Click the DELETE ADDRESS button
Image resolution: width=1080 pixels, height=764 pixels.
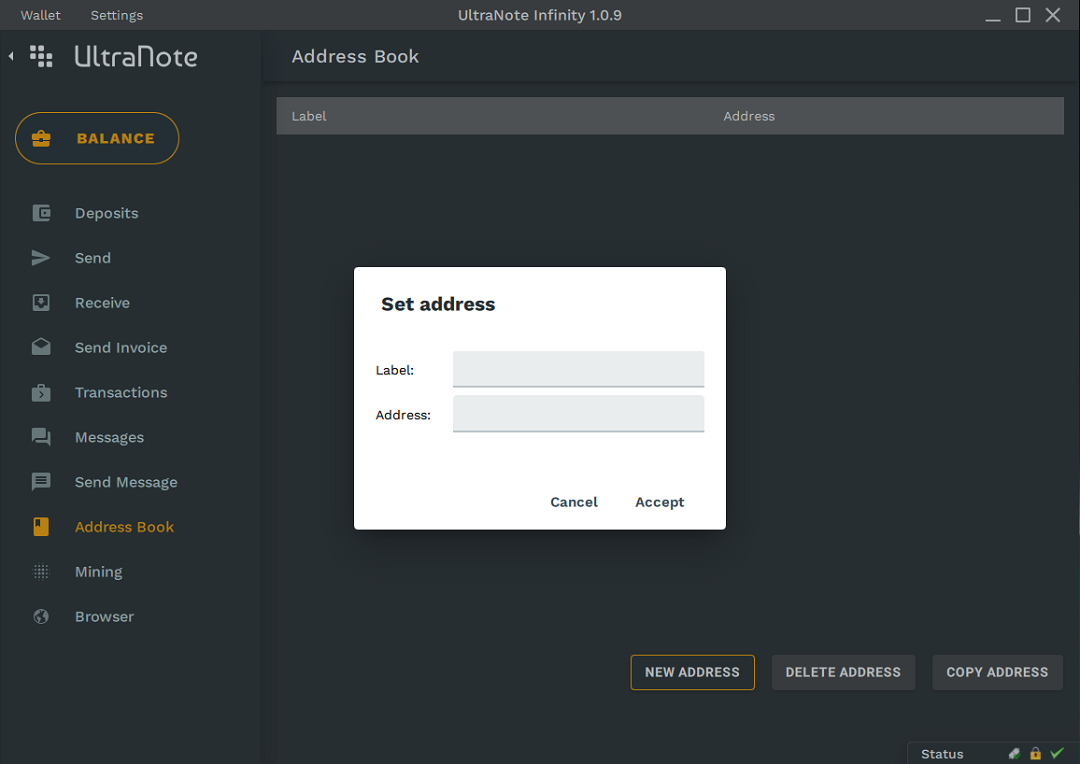pos(843,672)
